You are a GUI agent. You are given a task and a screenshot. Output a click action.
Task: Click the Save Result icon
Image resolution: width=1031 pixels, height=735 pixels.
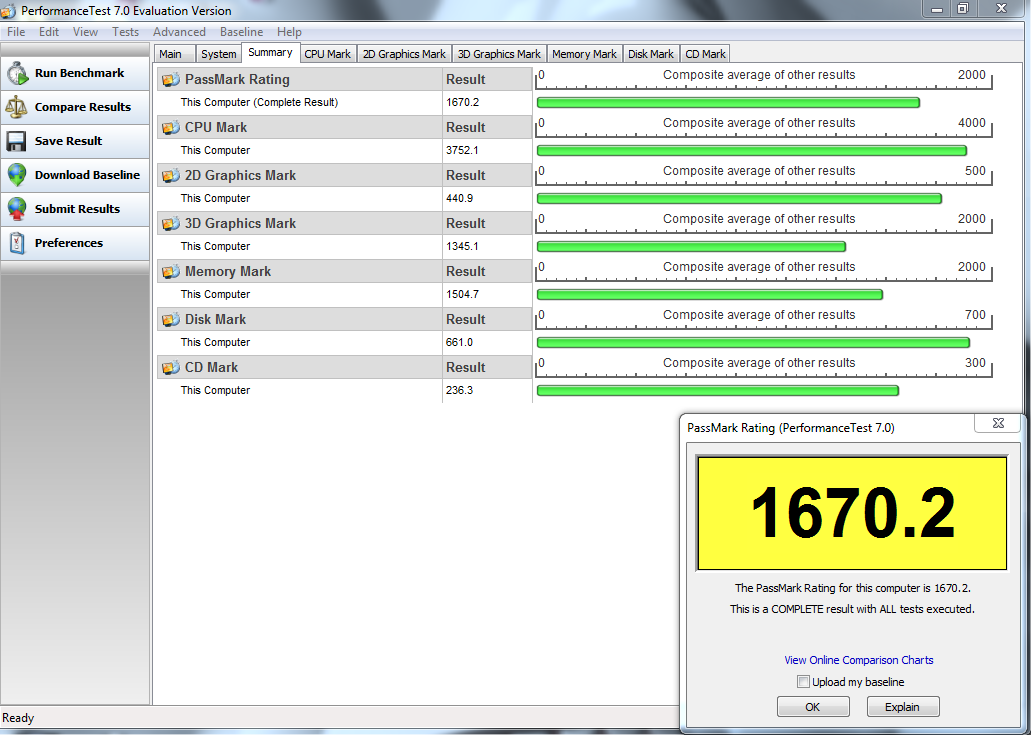[x=18, y=141]
